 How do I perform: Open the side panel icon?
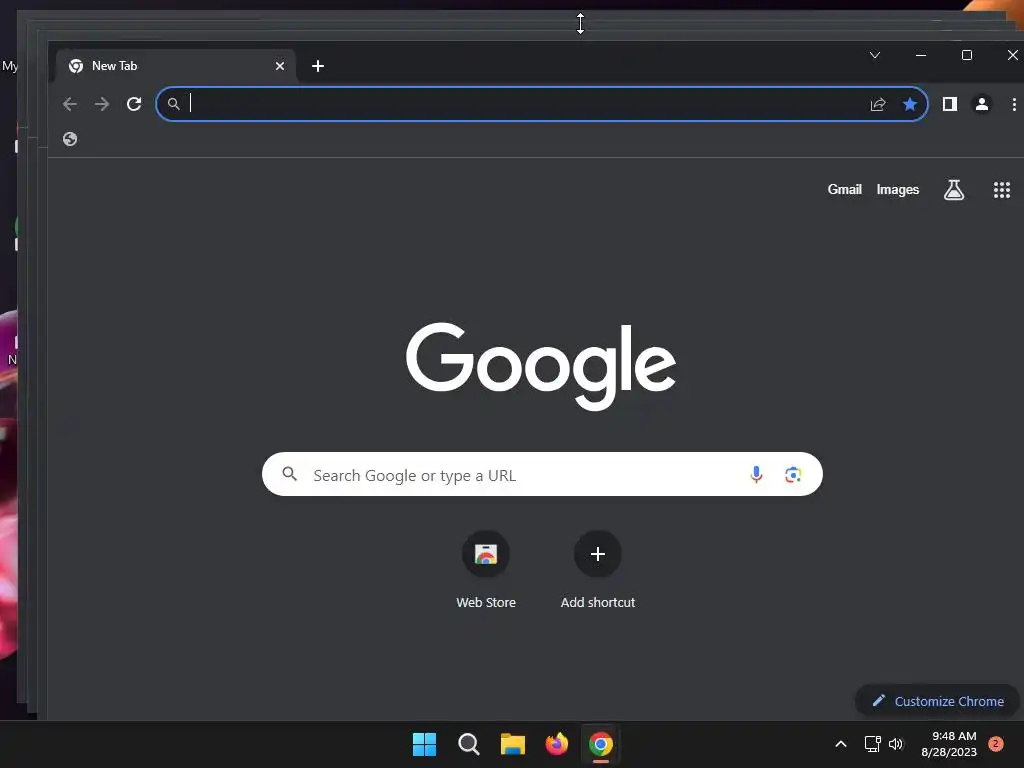click(950, 104)
